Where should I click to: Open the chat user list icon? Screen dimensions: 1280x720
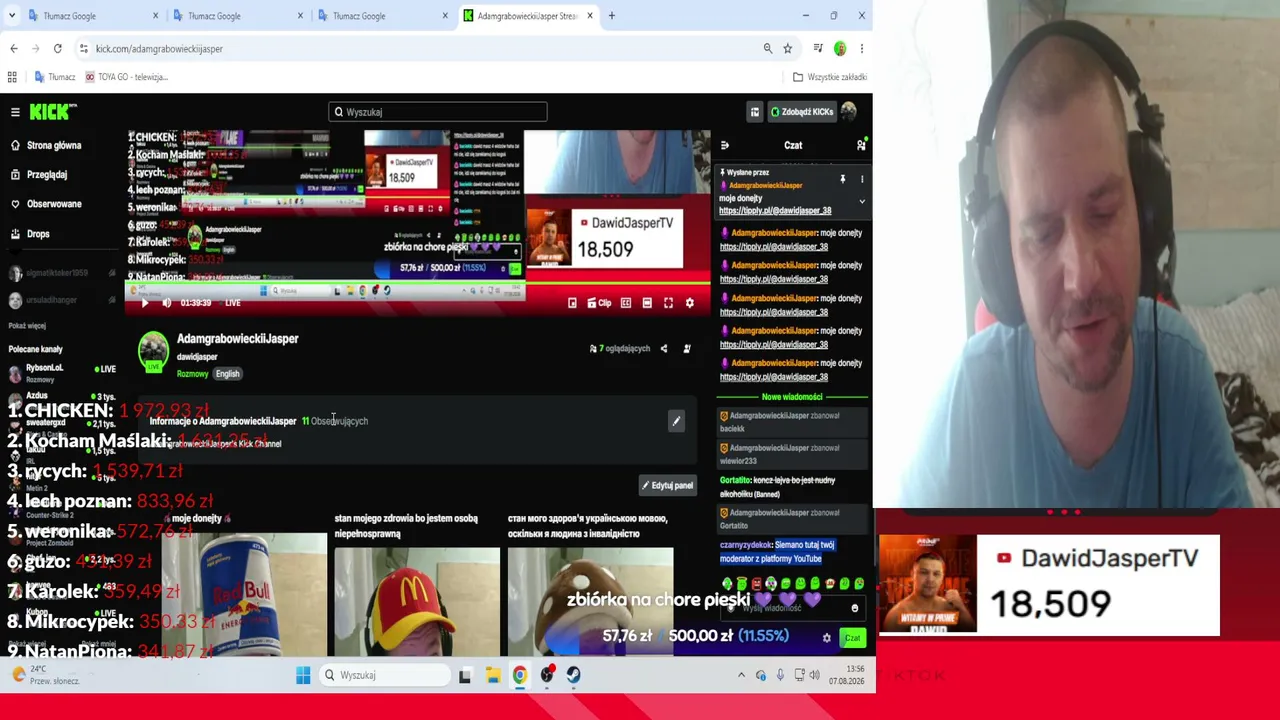pyautogui.click(x=861, y=145)
